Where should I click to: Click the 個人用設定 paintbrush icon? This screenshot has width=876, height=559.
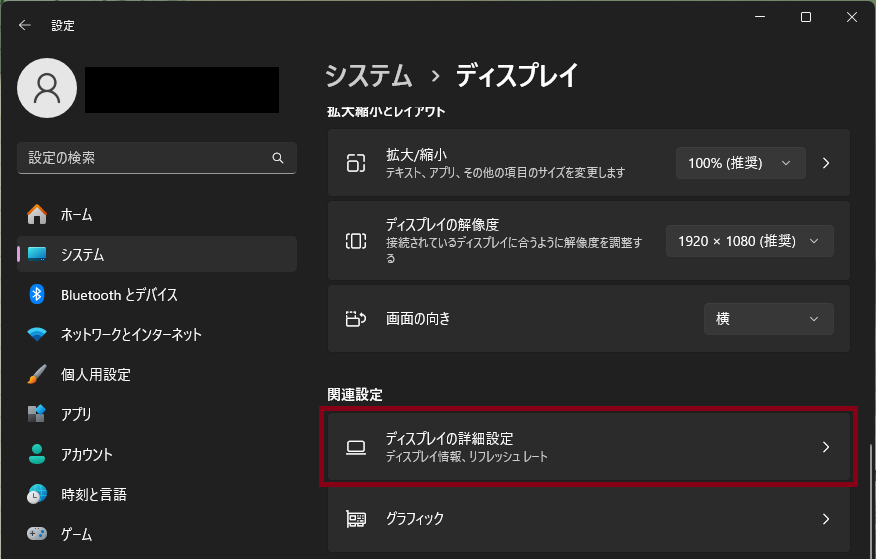point(37,374)
